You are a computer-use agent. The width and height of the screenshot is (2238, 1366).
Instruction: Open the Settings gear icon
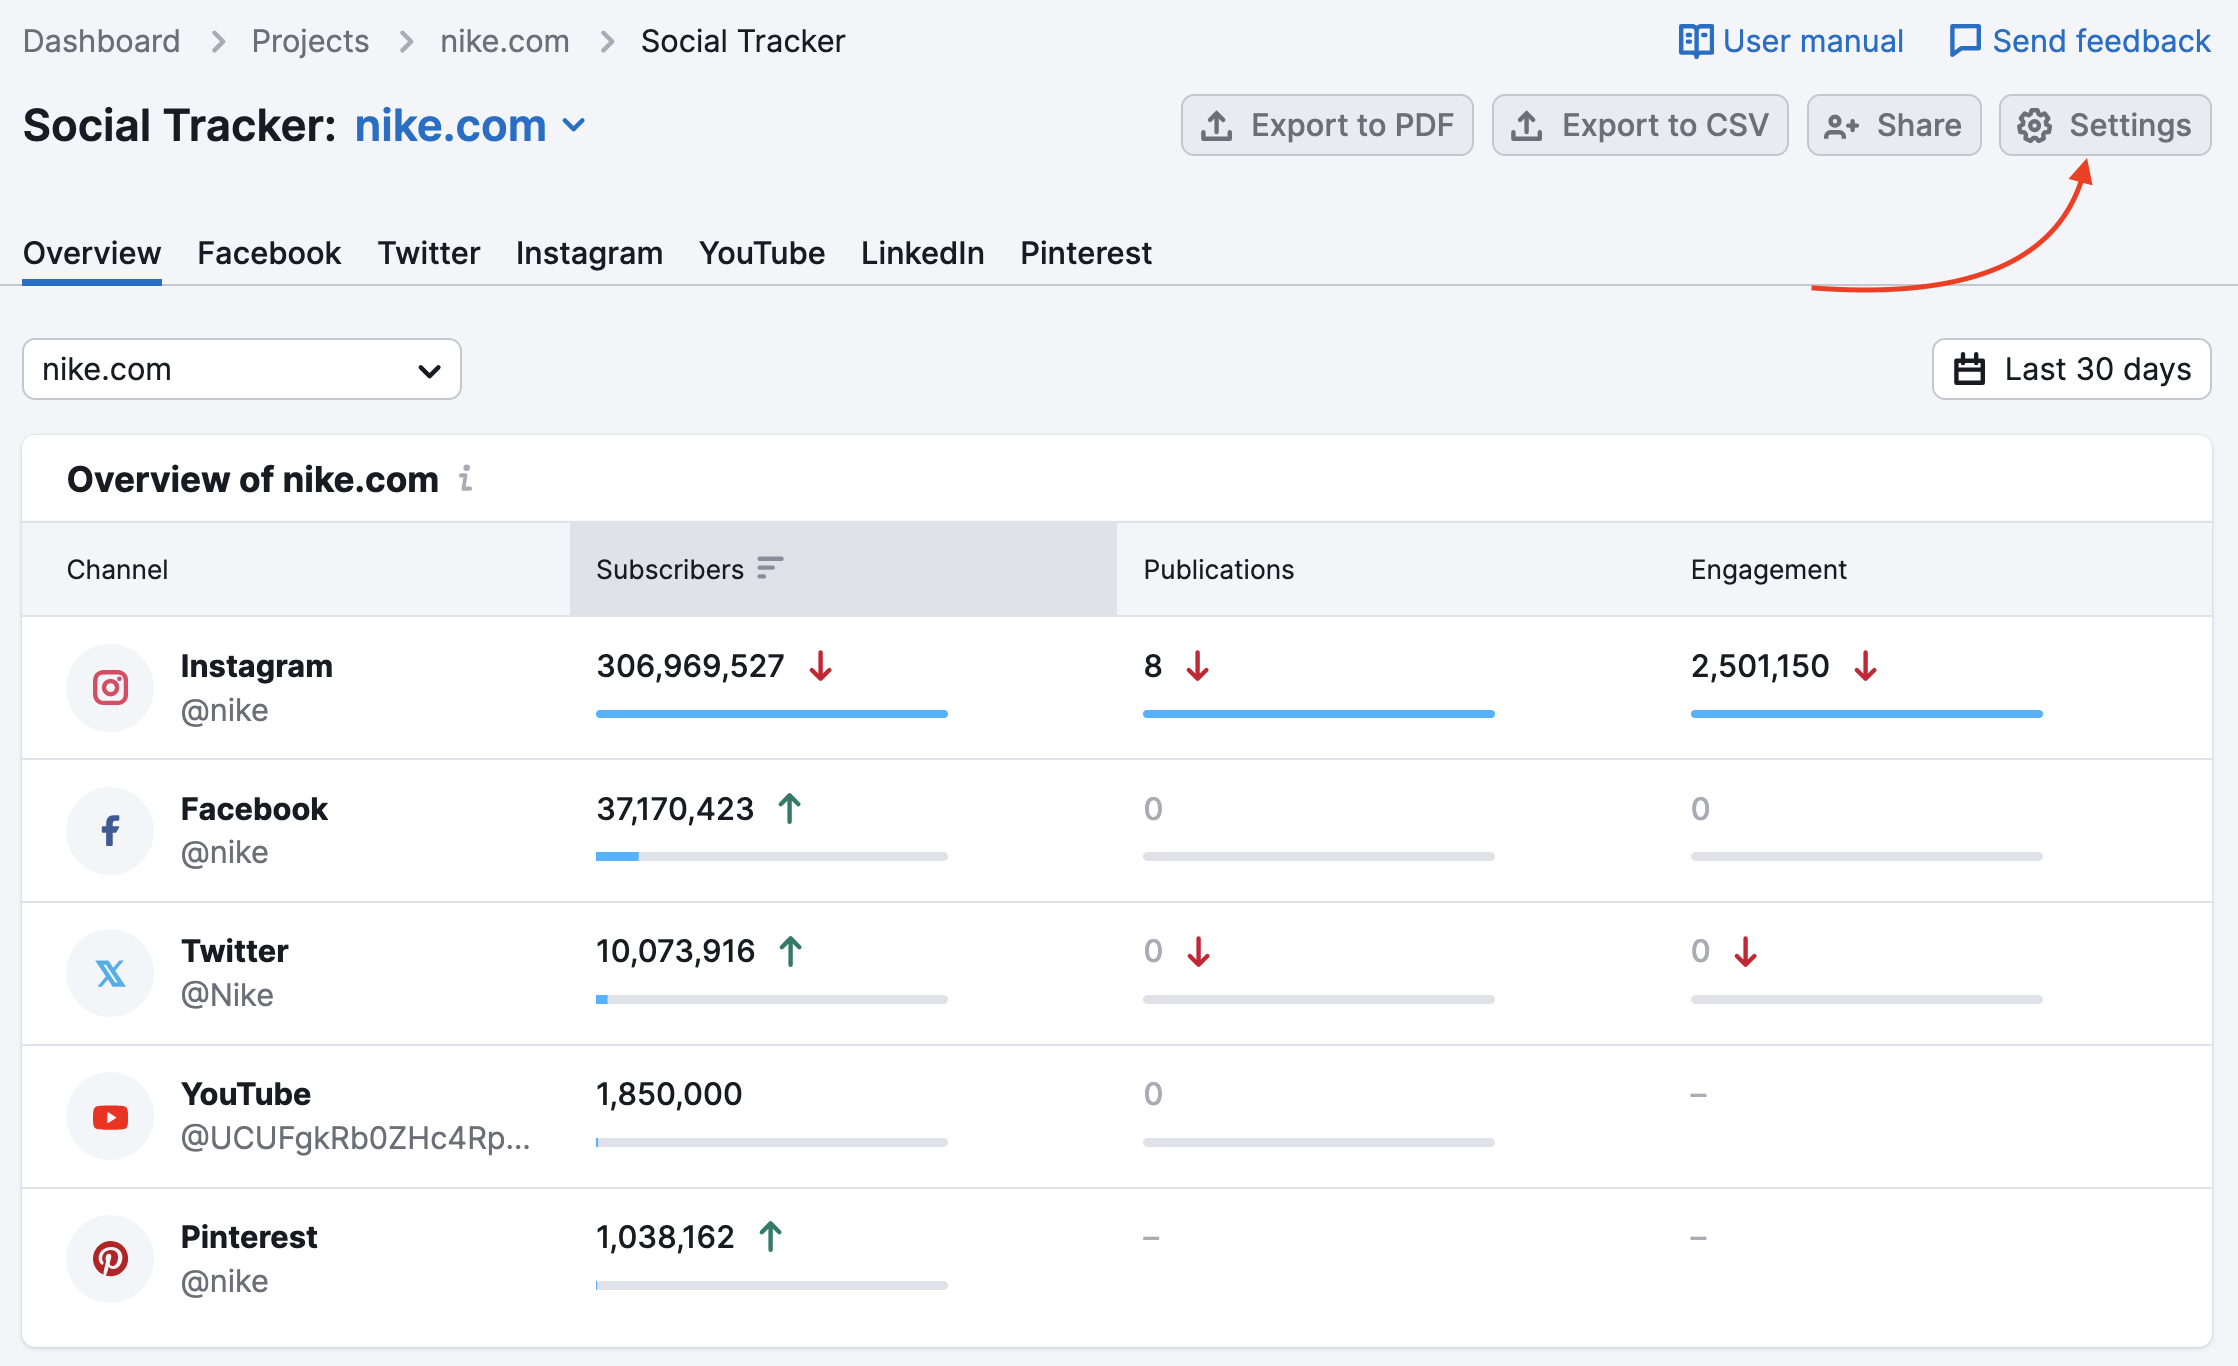(2036, 125)
